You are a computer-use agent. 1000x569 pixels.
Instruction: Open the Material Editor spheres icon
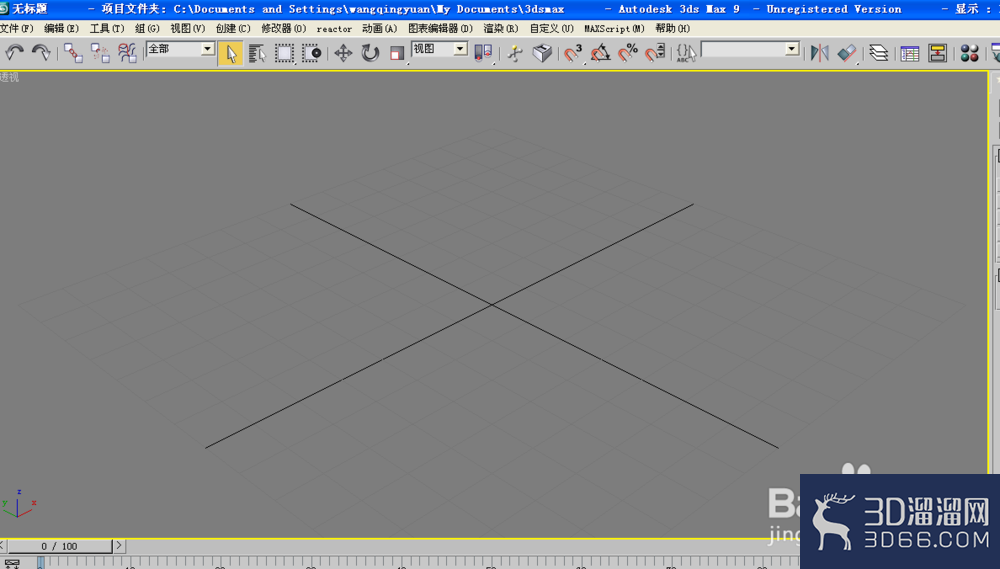pos(969,53)
